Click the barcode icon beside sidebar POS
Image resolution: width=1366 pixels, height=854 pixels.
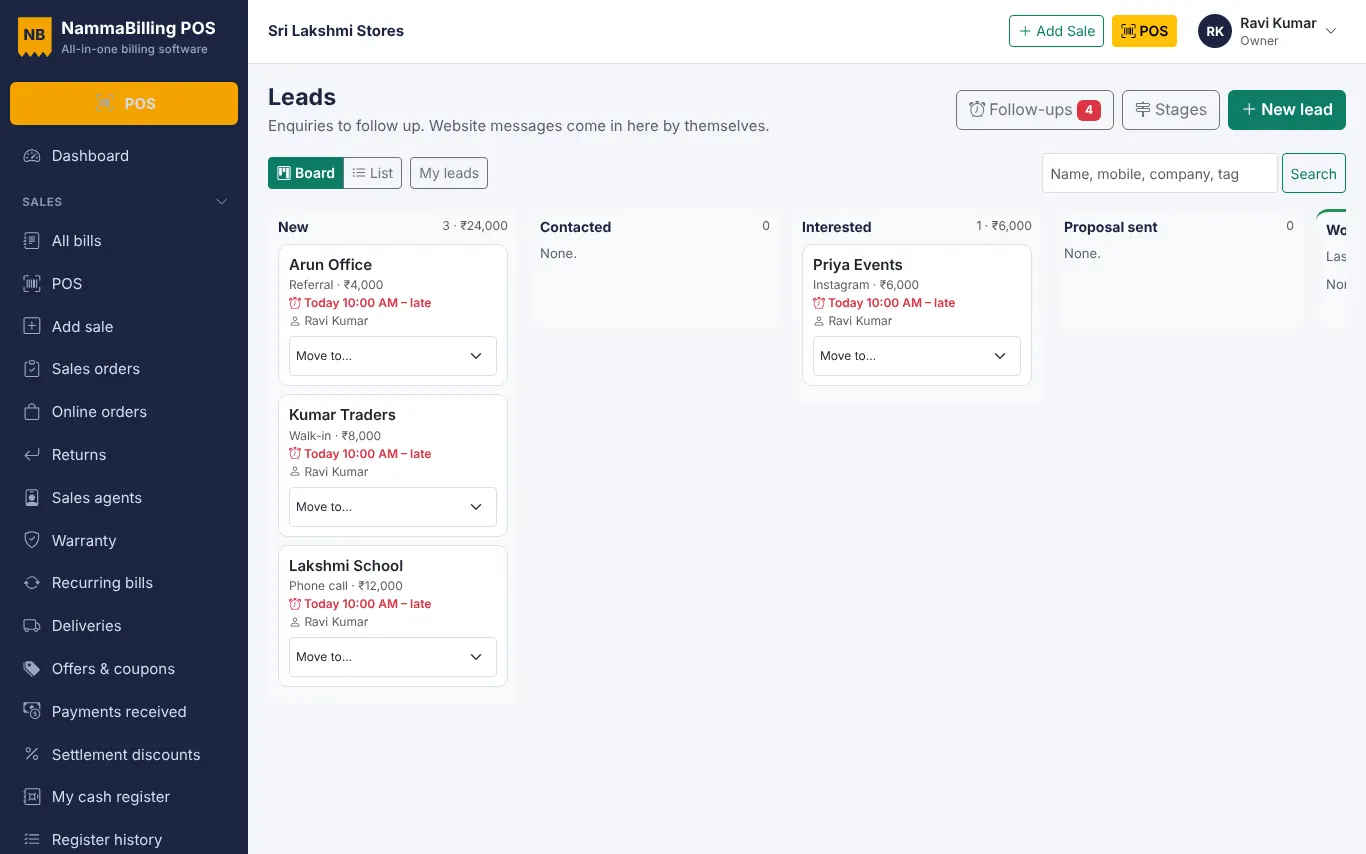click(x=32, y=284)
